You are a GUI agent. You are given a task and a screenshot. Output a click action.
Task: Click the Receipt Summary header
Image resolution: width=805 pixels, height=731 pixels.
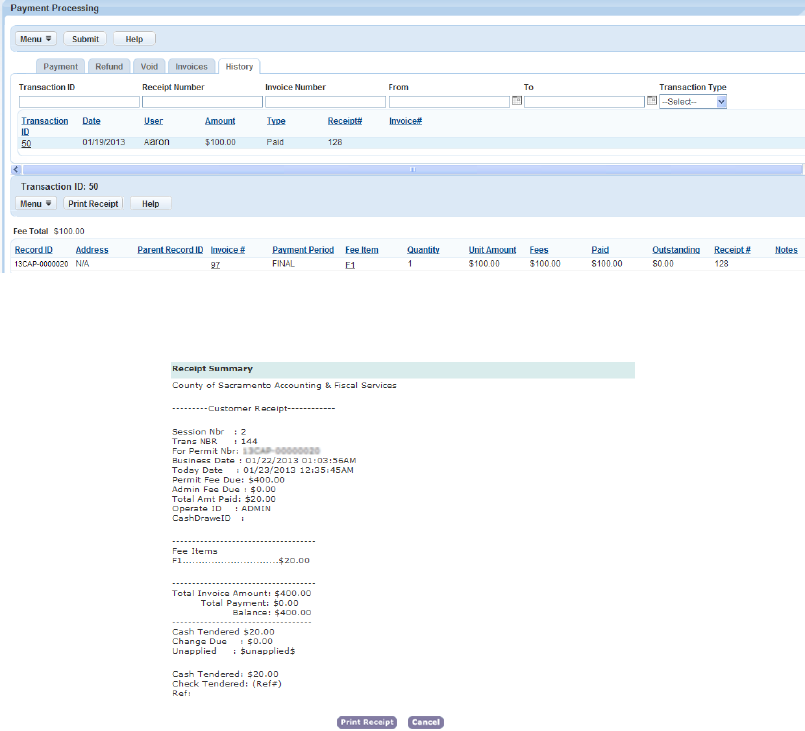click(403, 370)
